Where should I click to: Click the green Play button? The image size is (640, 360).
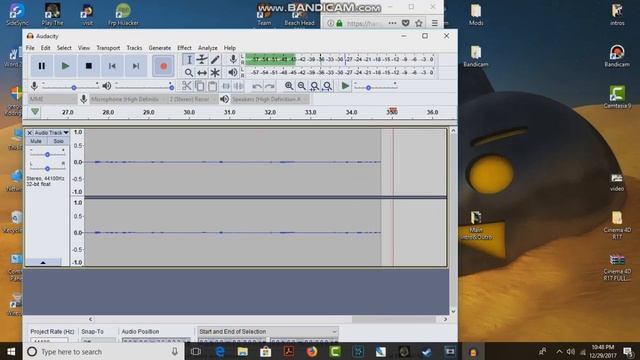pyautogui.click(x=65, y=66)
